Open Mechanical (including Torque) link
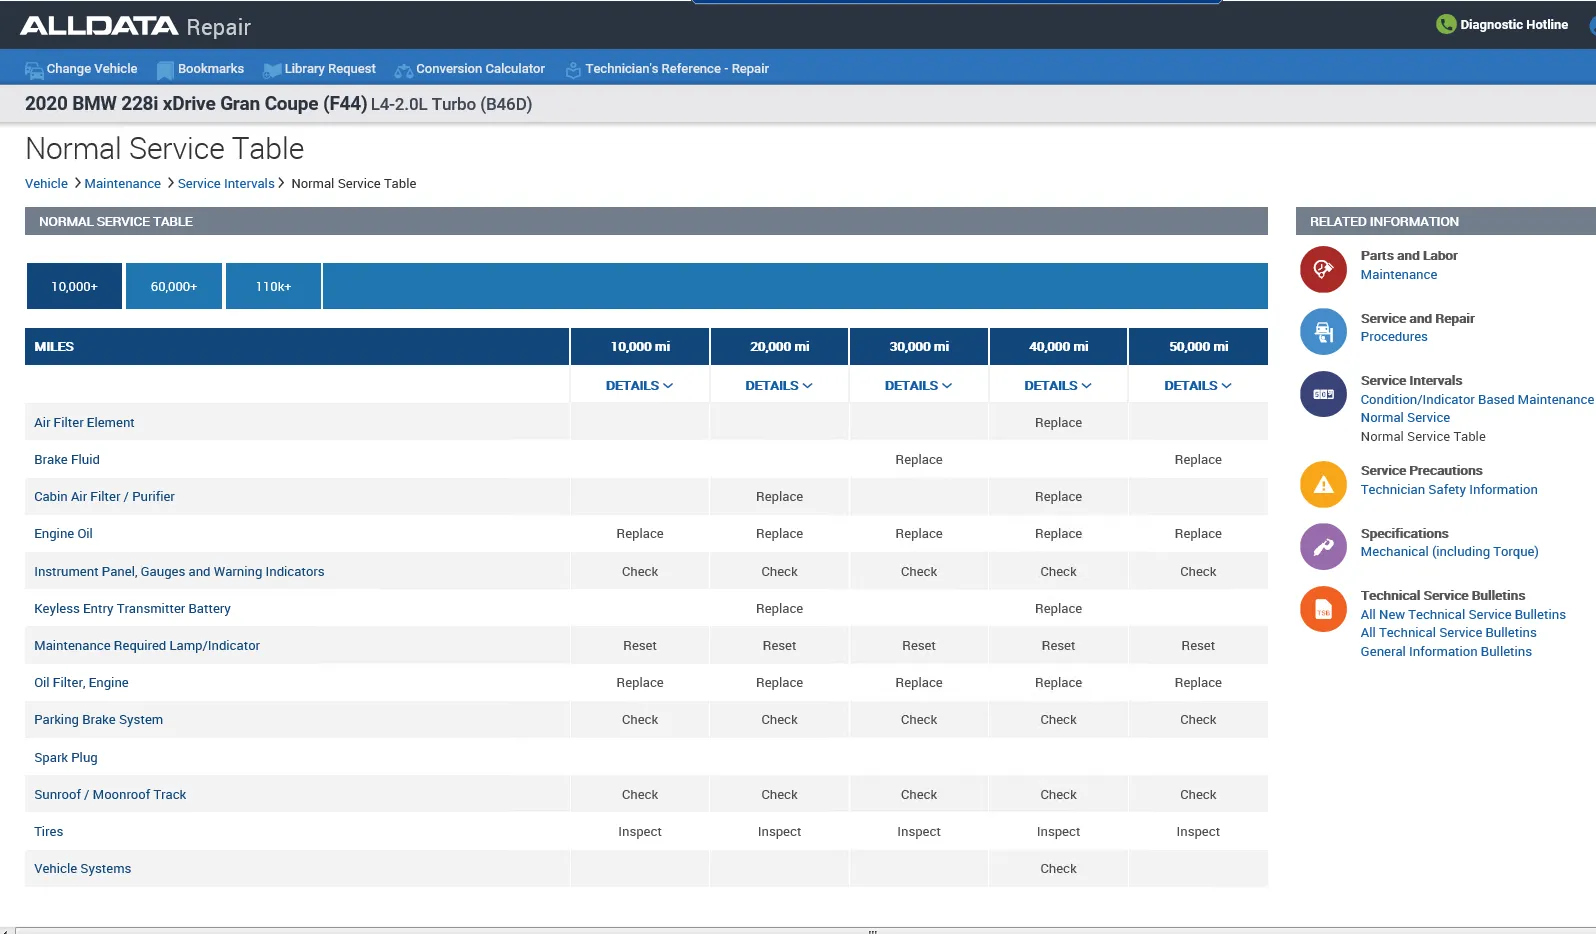The height and width of the screenshot is (934, 1596). [x=1449, y=552]
